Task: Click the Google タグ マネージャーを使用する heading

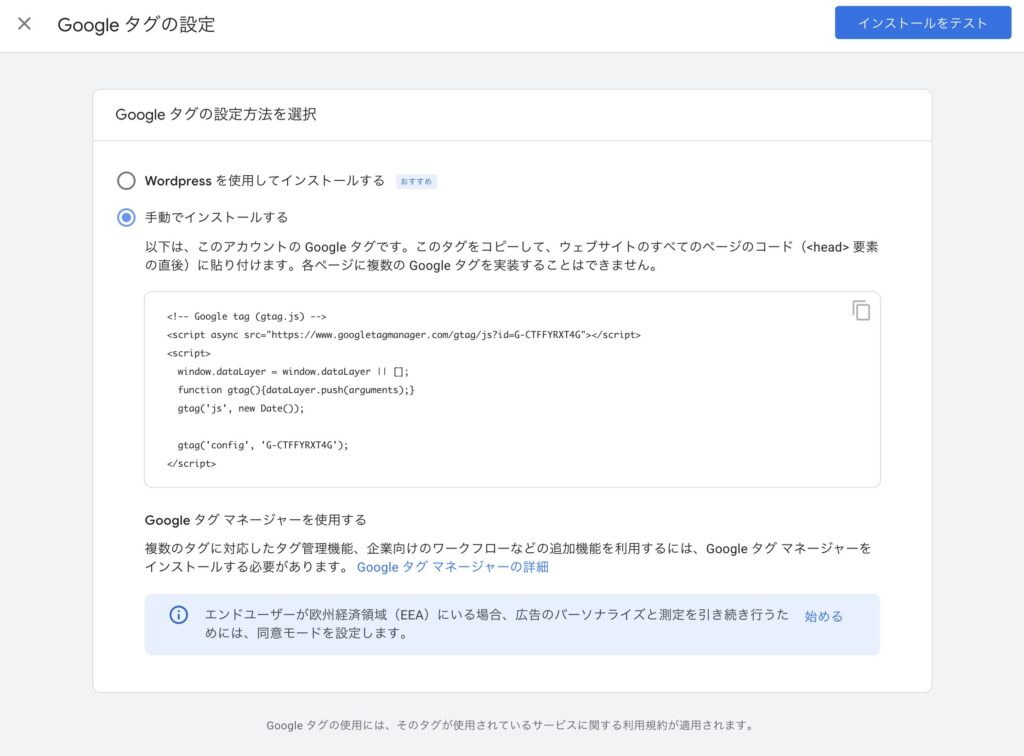Action: coord(255,520)
